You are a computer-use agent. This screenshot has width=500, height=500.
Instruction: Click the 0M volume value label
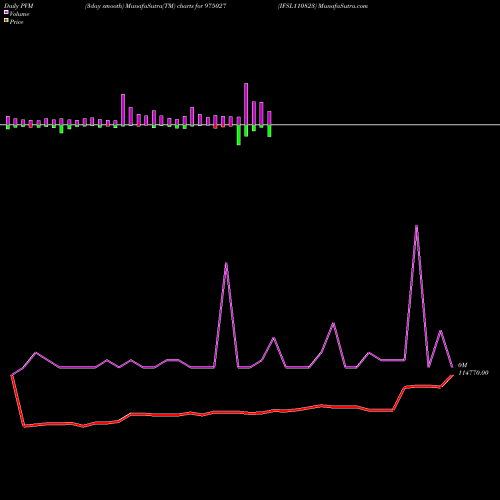[463, 365]
